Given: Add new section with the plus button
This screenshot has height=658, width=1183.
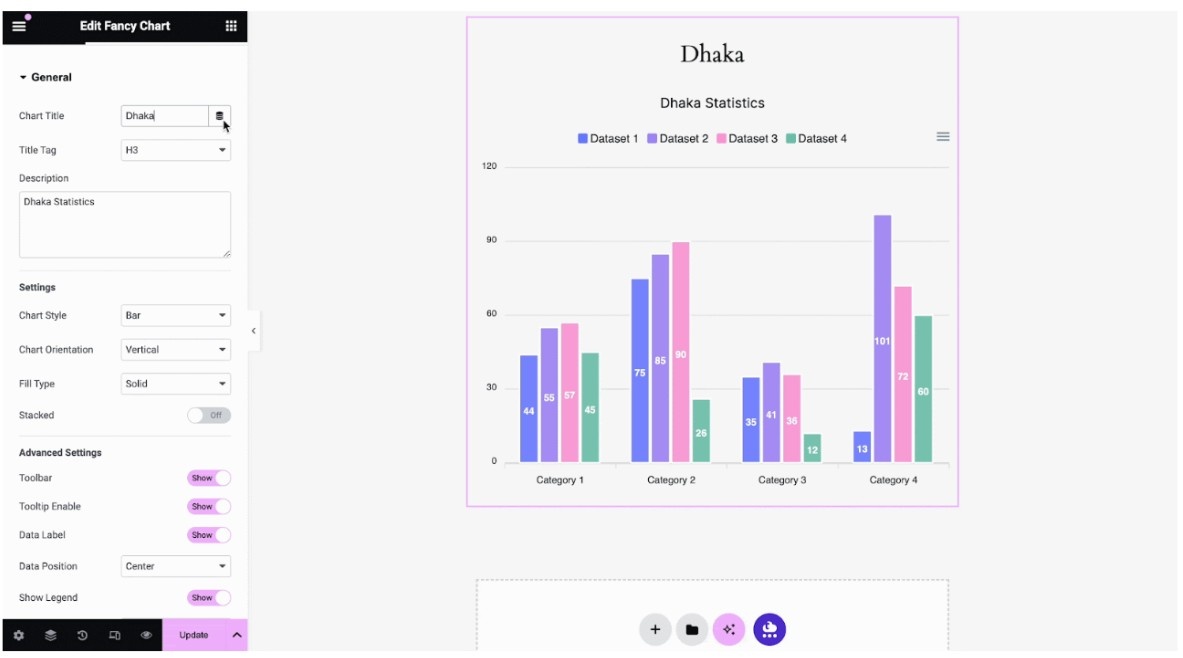Looking at the screenshot, I should pyautogui.click(x=655, y=629).
